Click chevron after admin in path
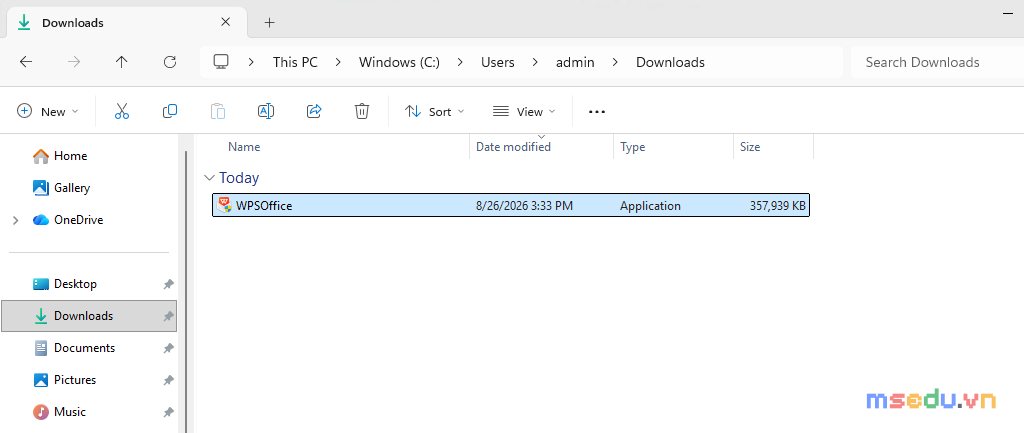1024x433 pixels. (x=615, y=62)
